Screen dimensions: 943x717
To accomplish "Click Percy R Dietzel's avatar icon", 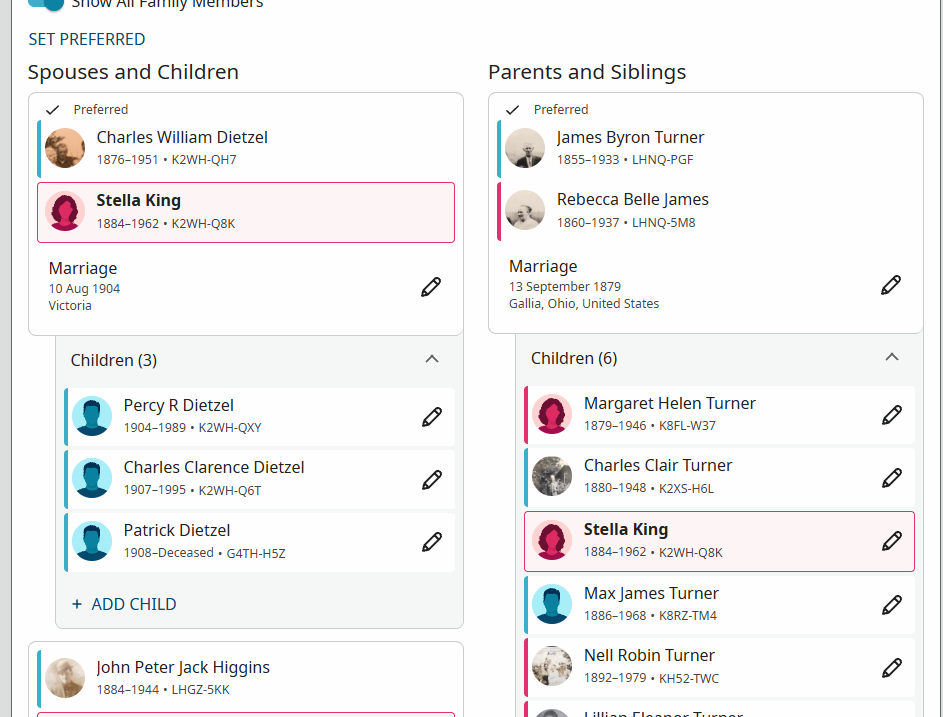I will click(x=92, y=416).
